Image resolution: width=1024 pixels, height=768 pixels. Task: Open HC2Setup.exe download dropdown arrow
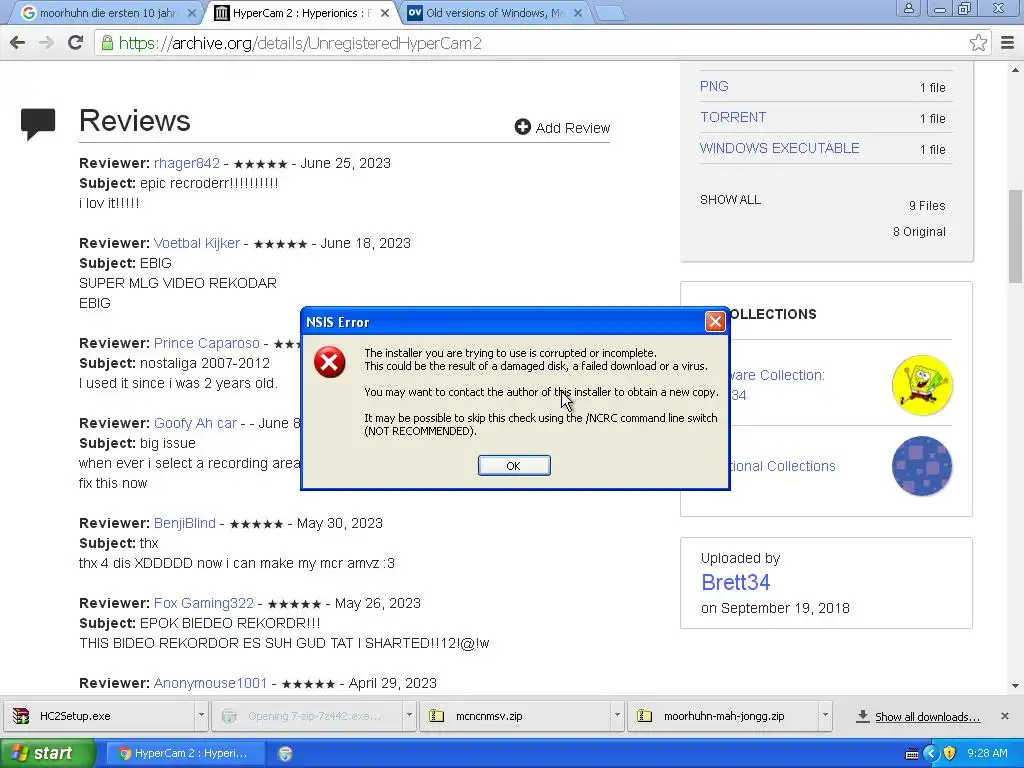point(201,716)
